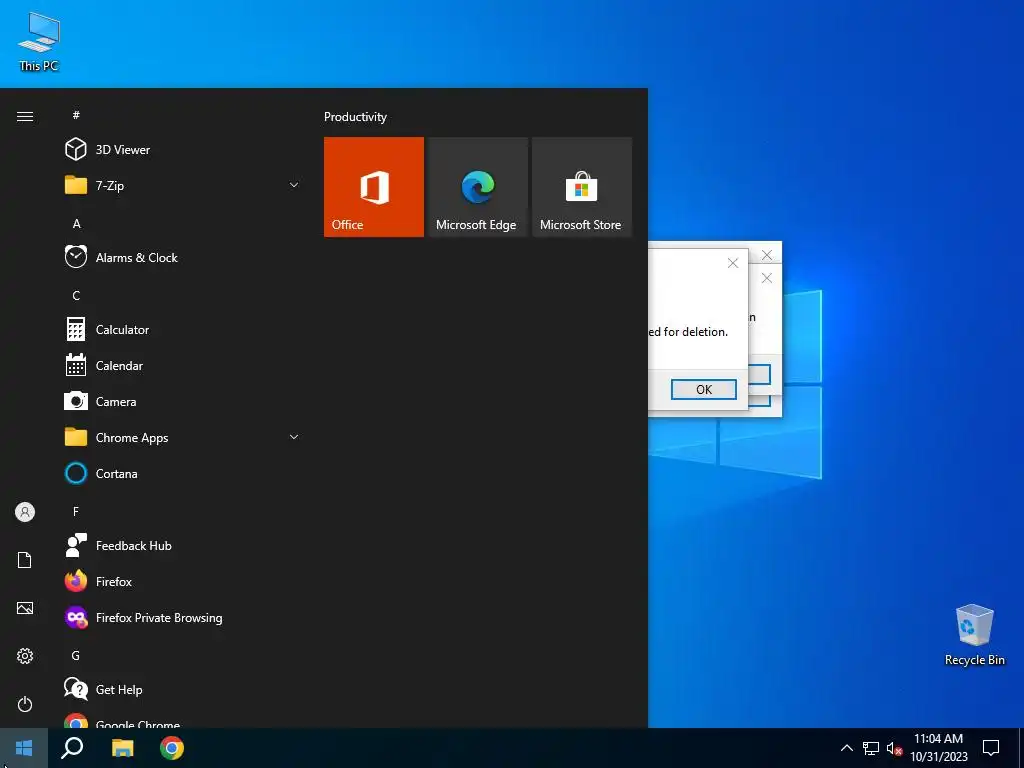The height and width of the screenshot is (768, 1024).
Task: Open the user account icon in Start
Action: point(25,512)
